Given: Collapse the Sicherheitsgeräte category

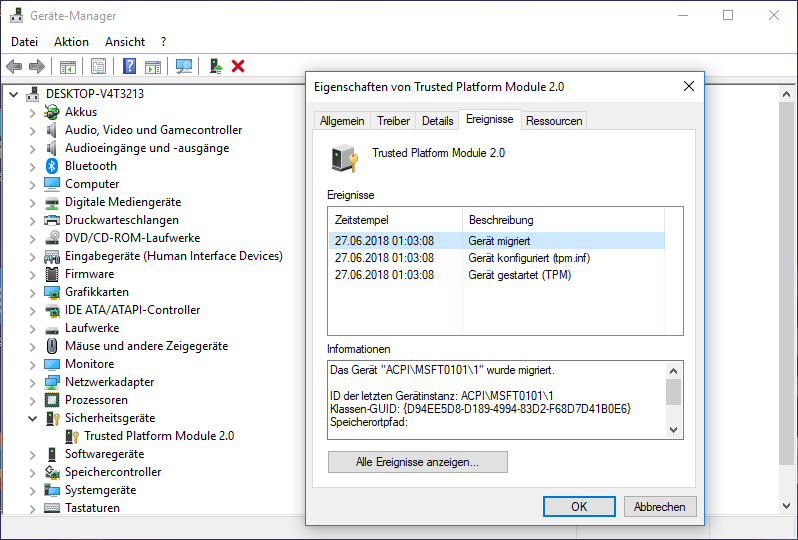Looking at the screenshot, I should tap(33, 418).
